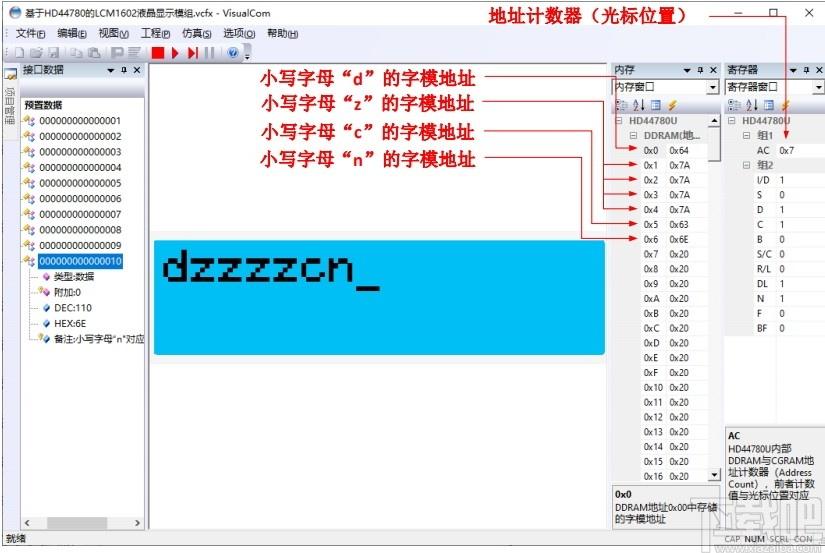The image size is (825, 553).
Task: Click the Save toolbar icon
Action: [54, 53]
